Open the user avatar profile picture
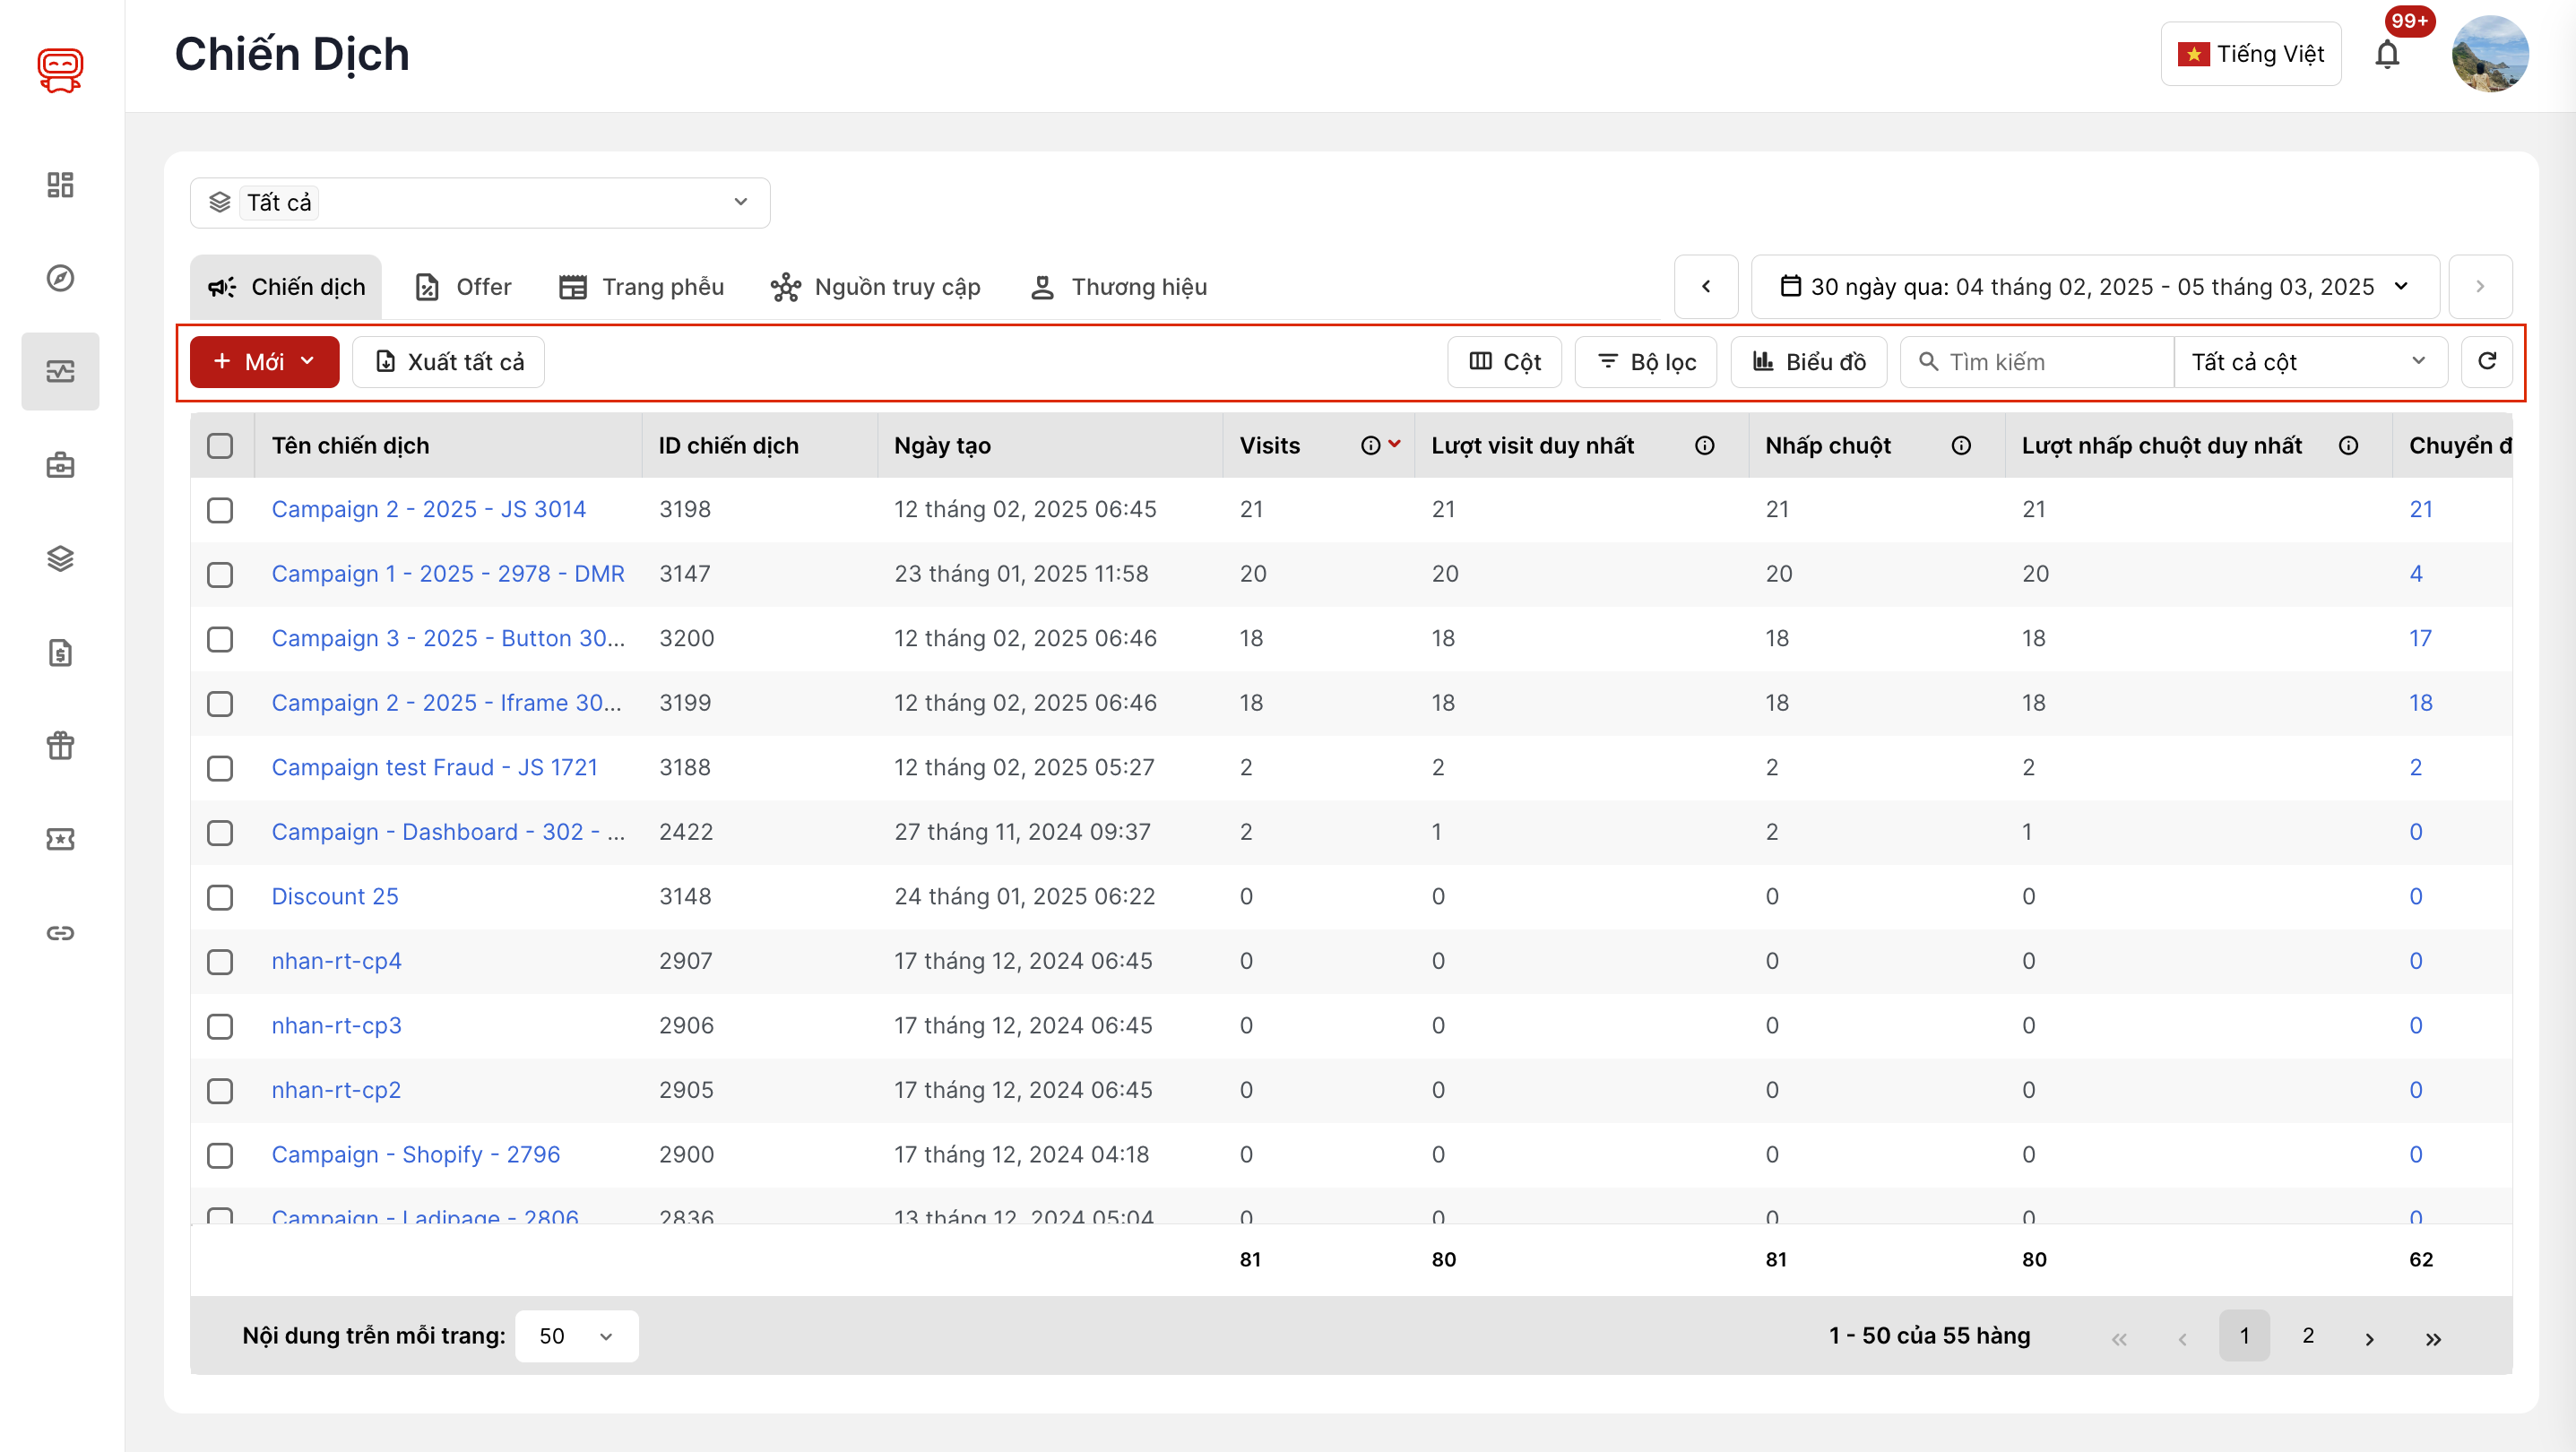Screen dimensions: 2576x1452 2489,54
